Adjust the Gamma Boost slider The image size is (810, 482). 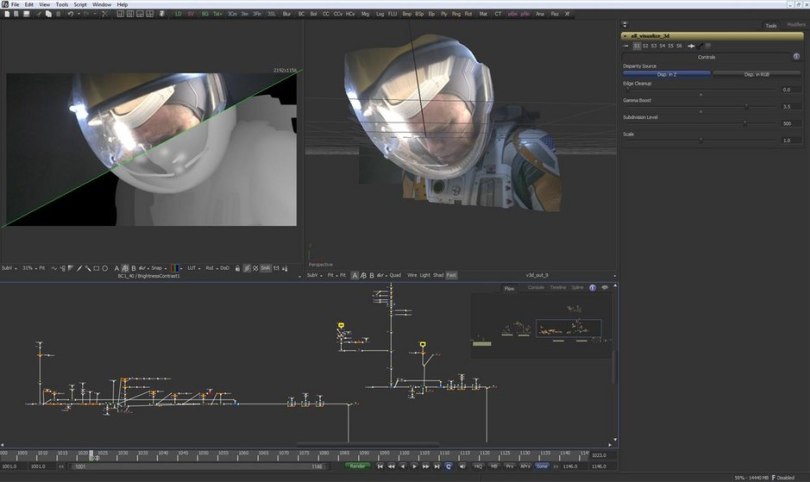point(746,106)
